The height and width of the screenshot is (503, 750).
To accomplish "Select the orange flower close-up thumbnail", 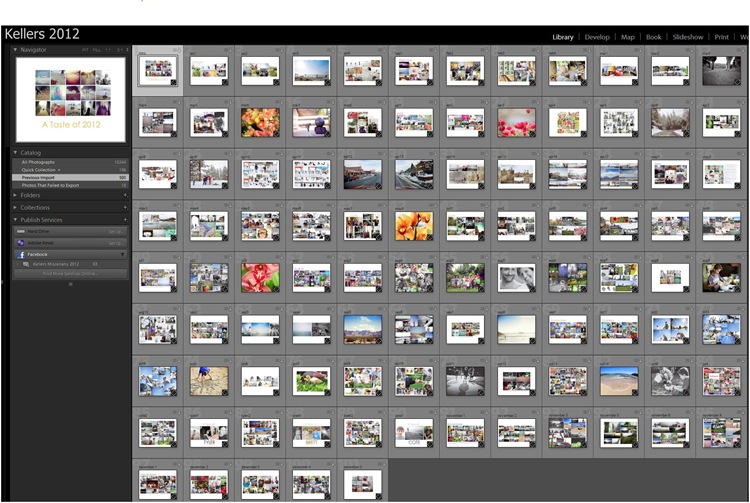I will (x=260, y=122).
